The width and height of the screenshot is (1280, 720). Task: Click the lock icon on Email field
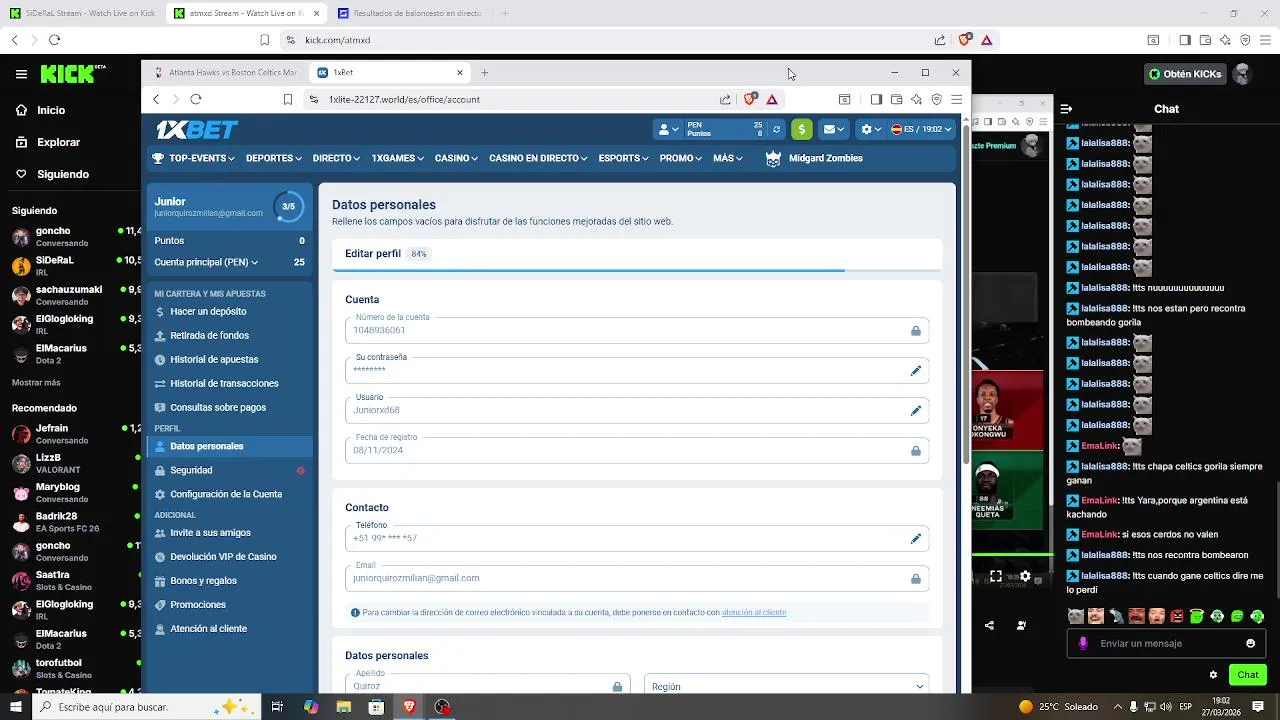[915, 578]
